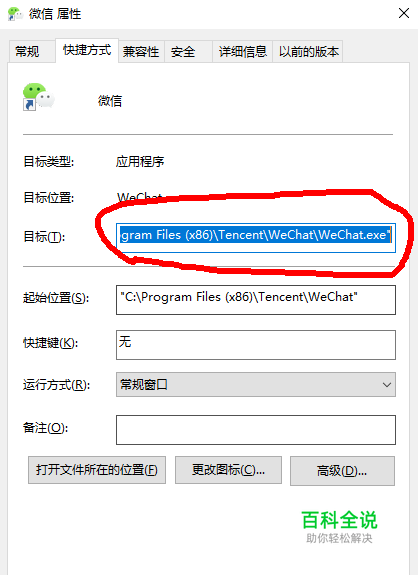
Task: Click the WeChat shortcut icon
Action: 38,97
